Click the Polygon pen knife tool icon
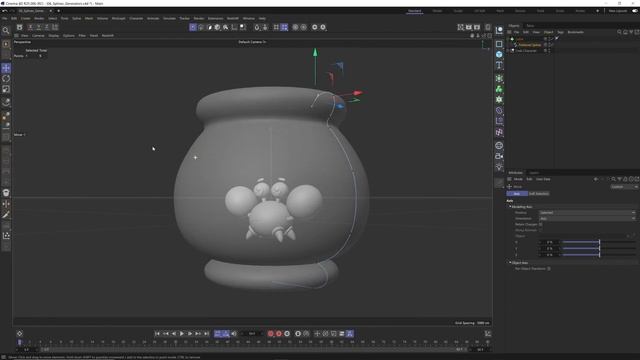 [6, 215]
